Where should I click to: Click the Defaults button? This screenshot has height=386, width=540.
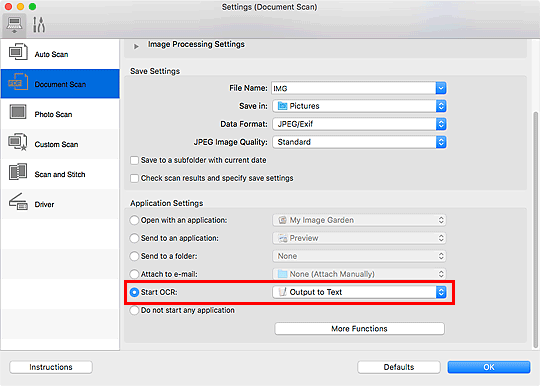tap(399, 367)
